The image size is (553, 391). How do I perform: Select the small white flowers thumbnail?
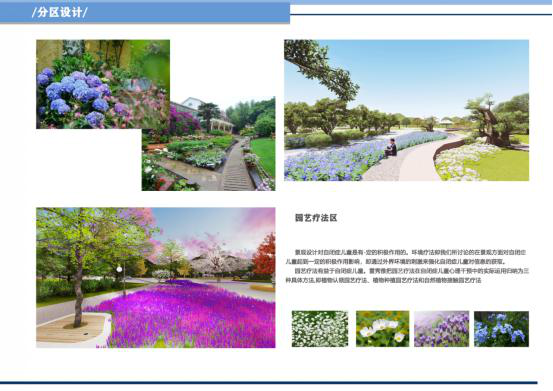coord(320,329)
